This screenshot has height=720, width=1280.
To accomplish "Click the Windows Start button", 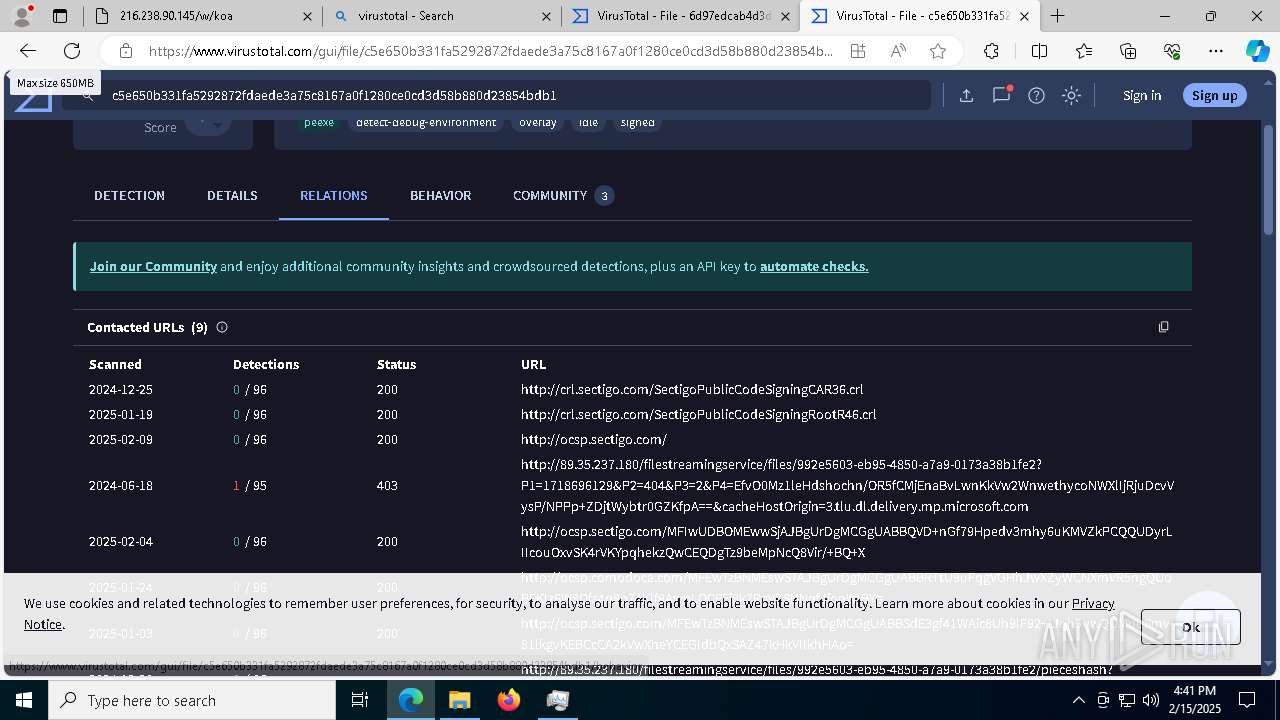I will pyautogui.click(x=24, y=700).
